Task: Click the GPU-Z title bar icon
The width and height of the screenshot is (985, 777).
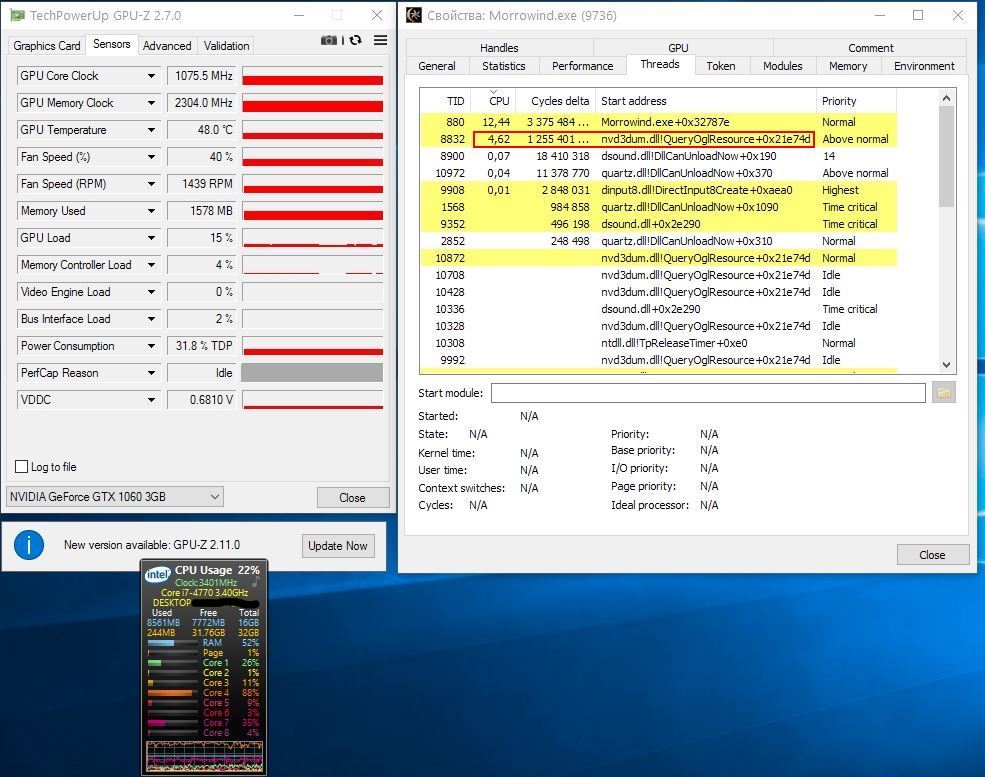Action: pyautogui.click(x=17, y=15)
